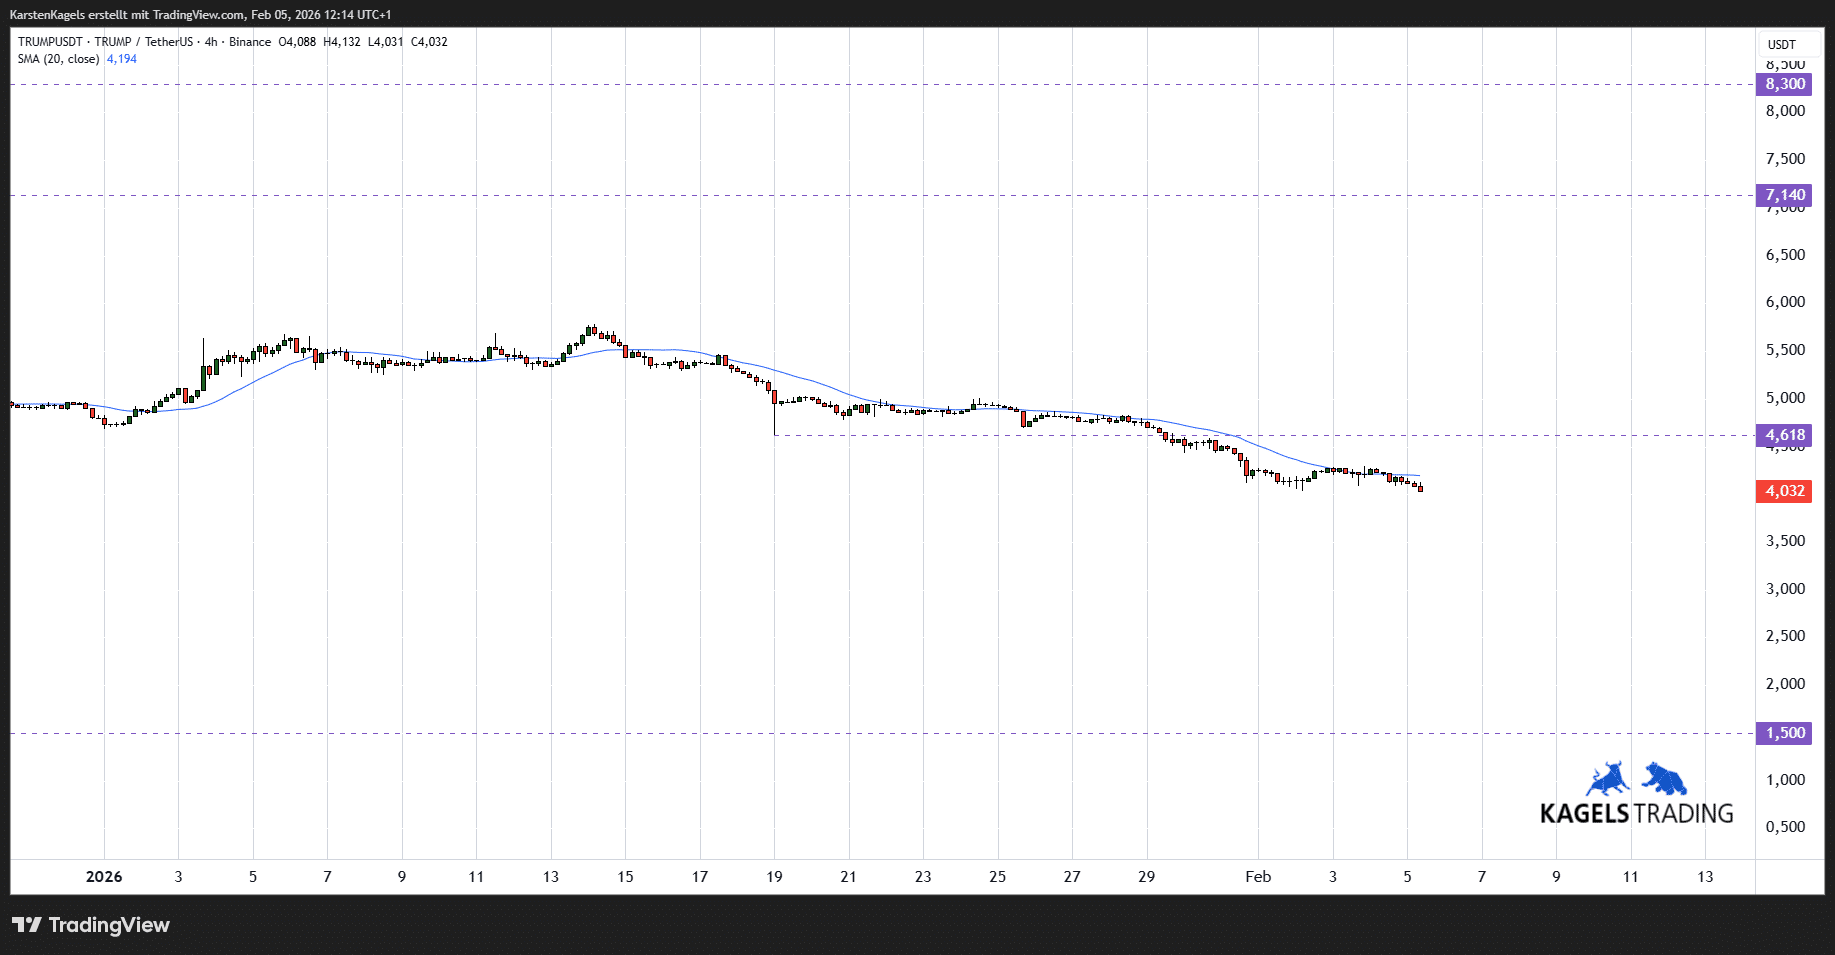Click the 2026 label on time axis
The image size is (1835, 955).
[x=104, y=877]
